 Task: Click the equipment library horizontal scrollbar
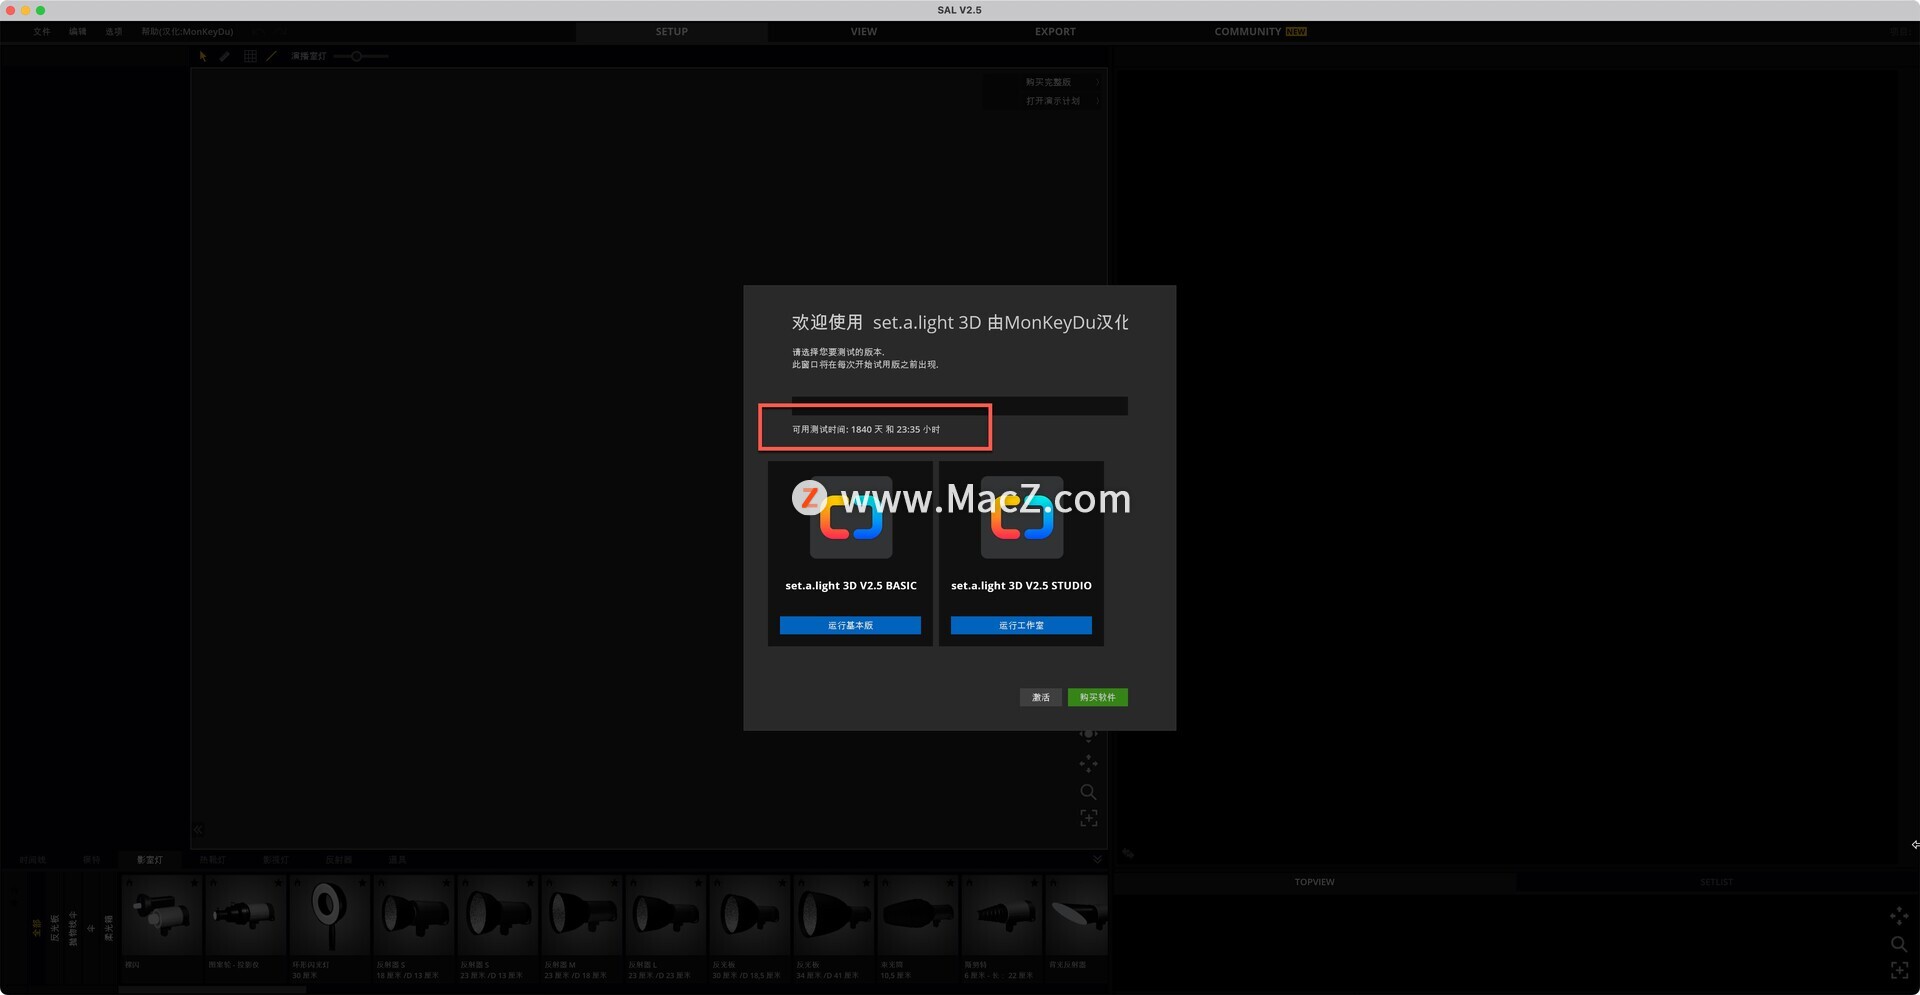pyautogui.click(x=212, y=990)
